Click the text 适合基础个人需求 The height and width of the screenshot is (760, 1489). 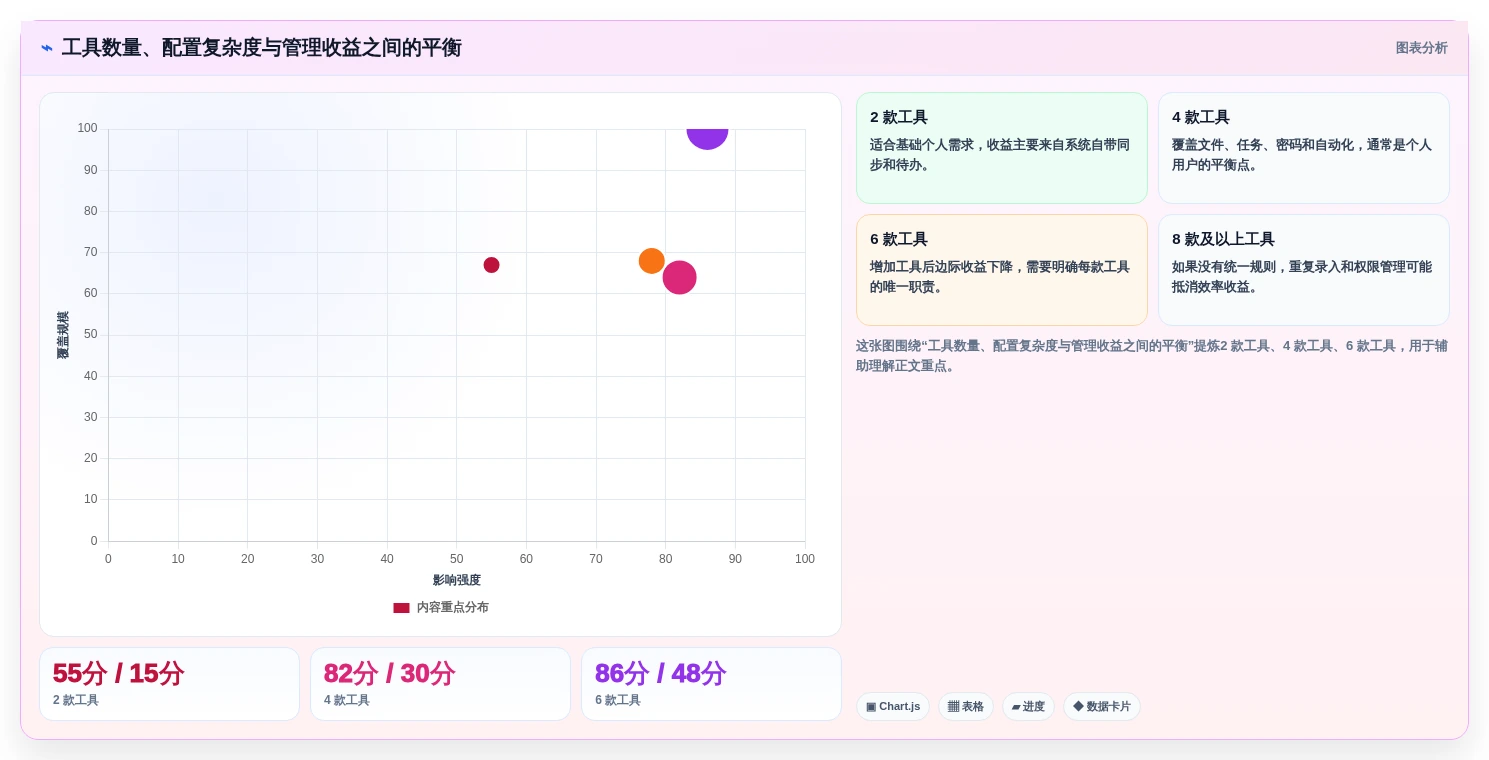pyautogui.click(x=922, y=145)
